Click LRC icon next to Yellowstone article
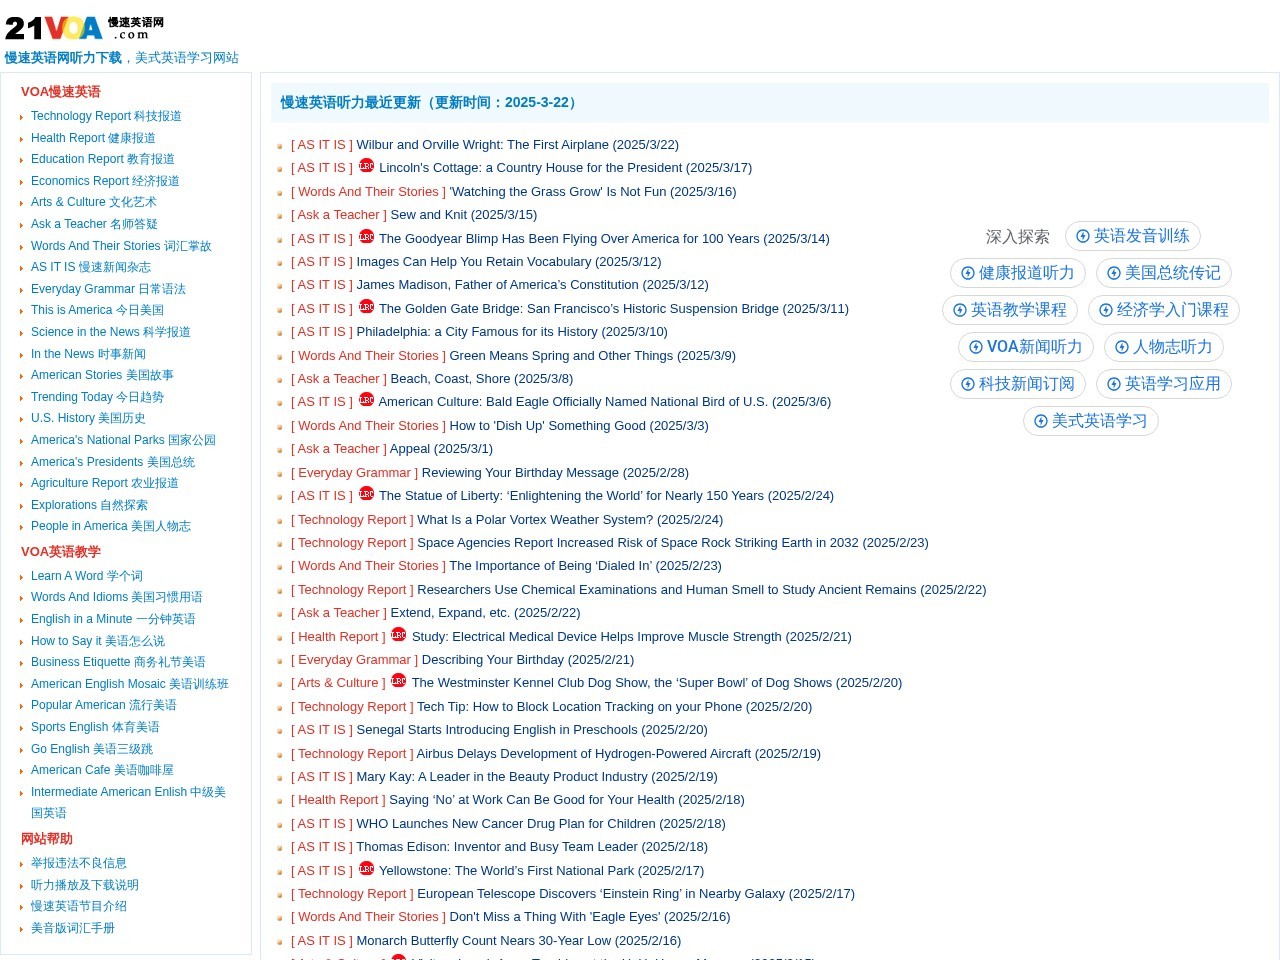The width and height of the screenshot is (1280, 960). pos(366,869)
